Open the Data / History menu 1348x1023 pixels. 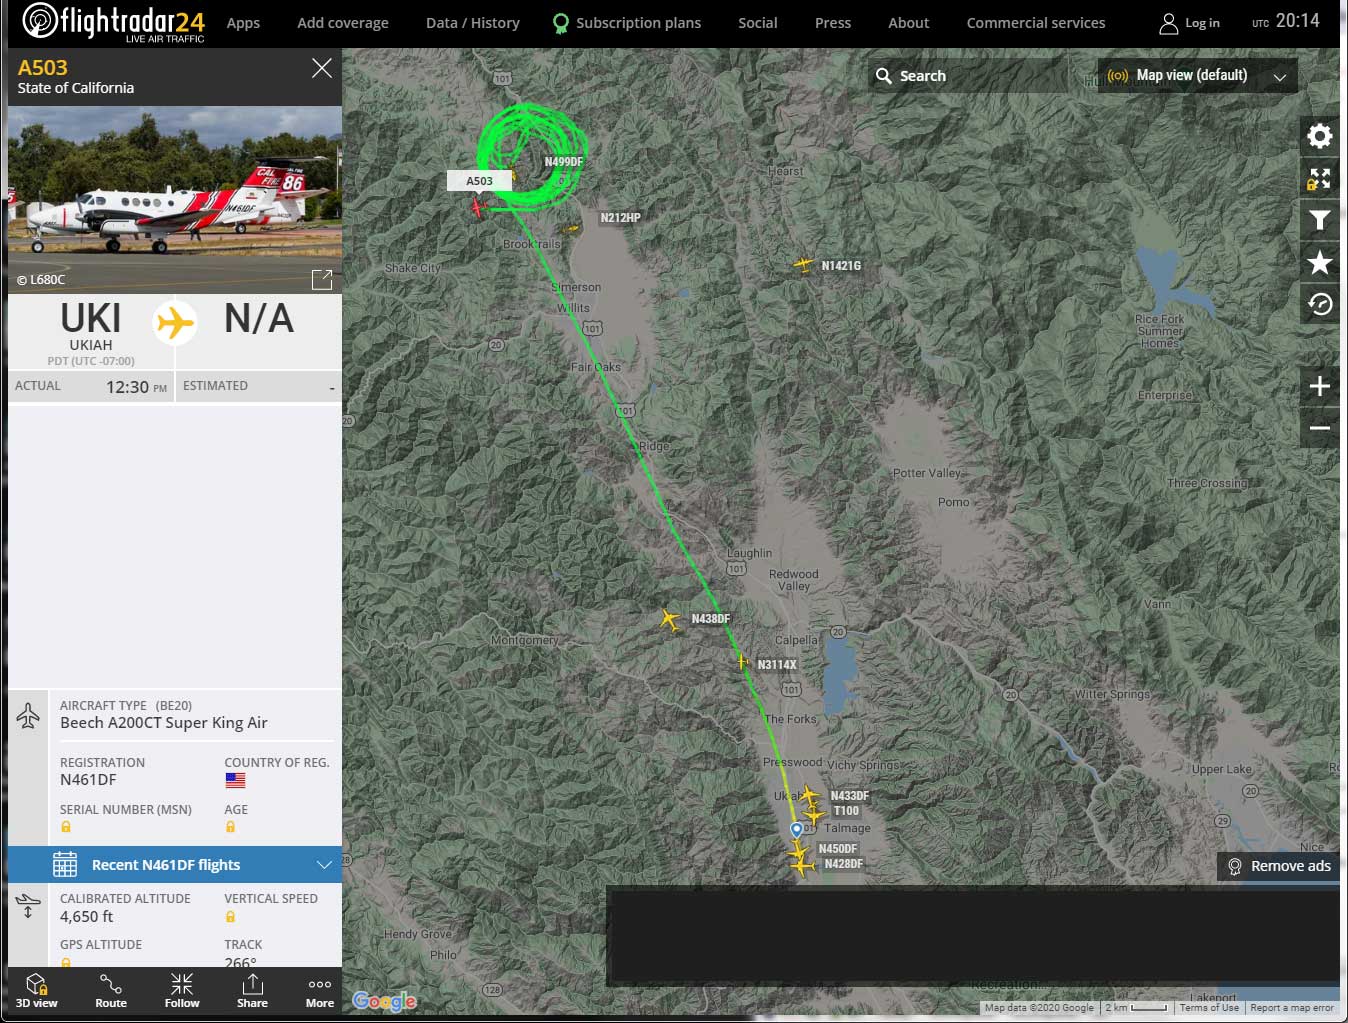coord(472,23)
